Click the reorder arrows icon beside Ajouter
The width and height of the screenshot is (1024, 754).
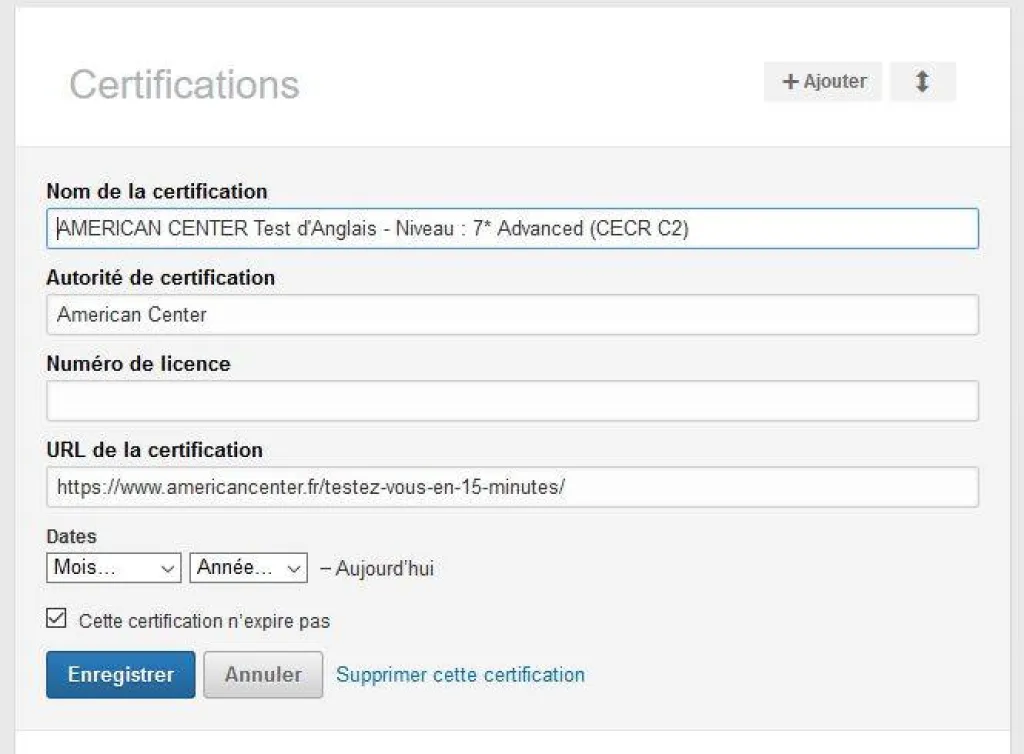tap(922, 82)
